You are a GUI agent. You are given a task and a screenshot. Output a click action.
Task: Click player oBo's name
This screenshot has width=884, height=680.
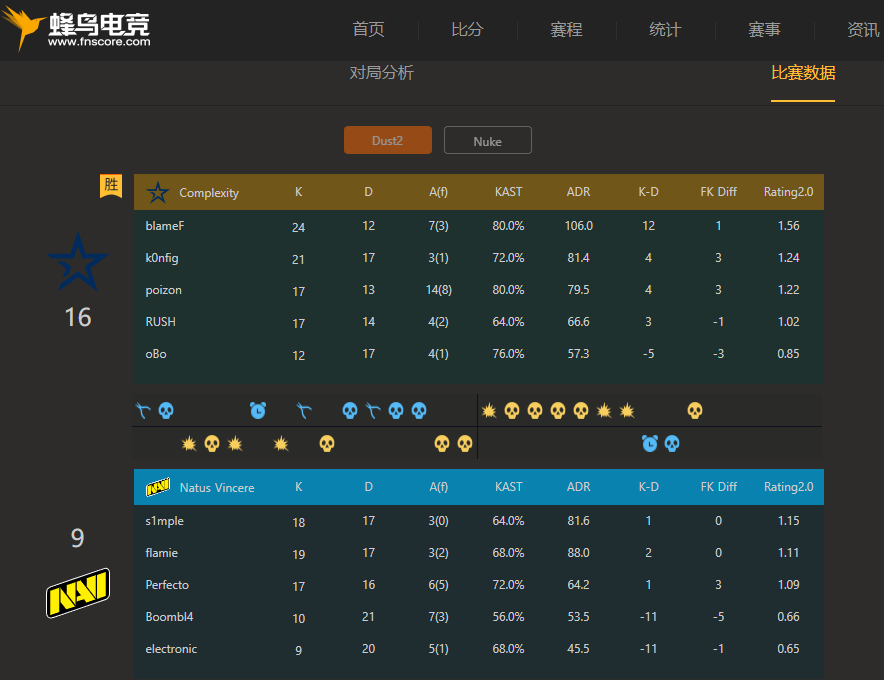coord(156,354)
